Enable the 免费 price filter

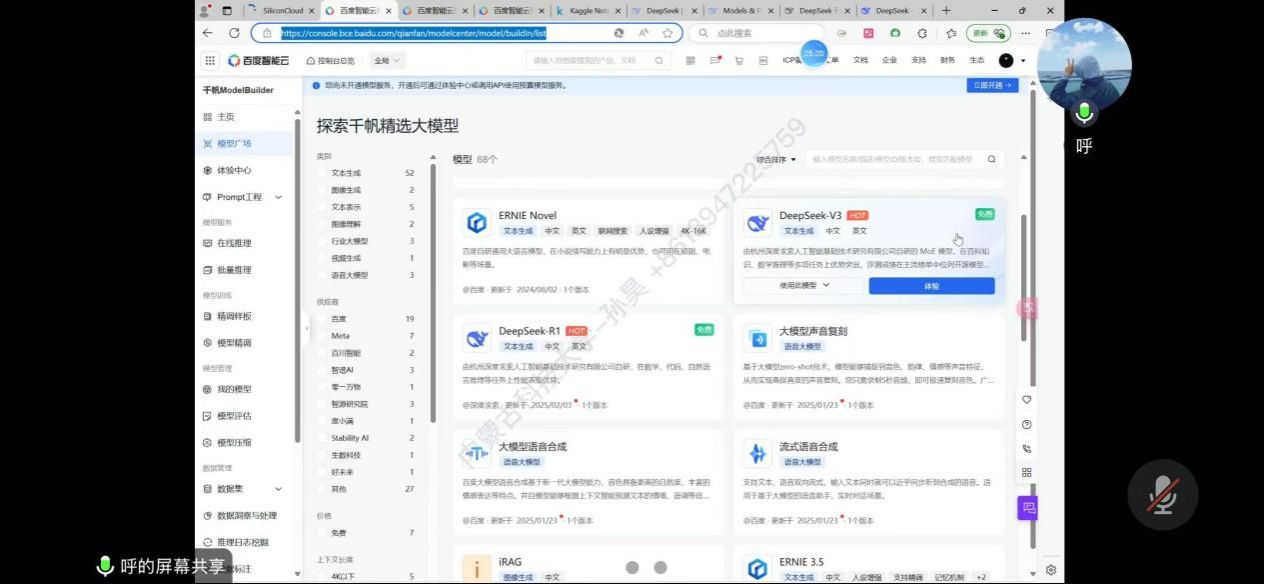pyautogui.click(x=323, y=533)
